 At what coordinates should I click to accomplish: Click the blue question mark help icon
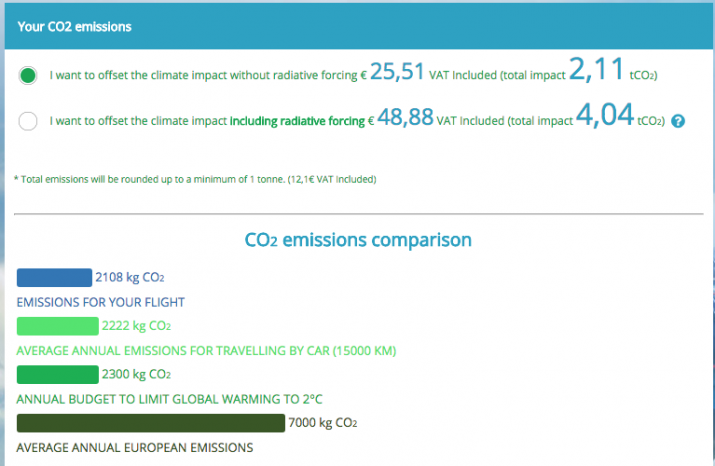[678, 121]
